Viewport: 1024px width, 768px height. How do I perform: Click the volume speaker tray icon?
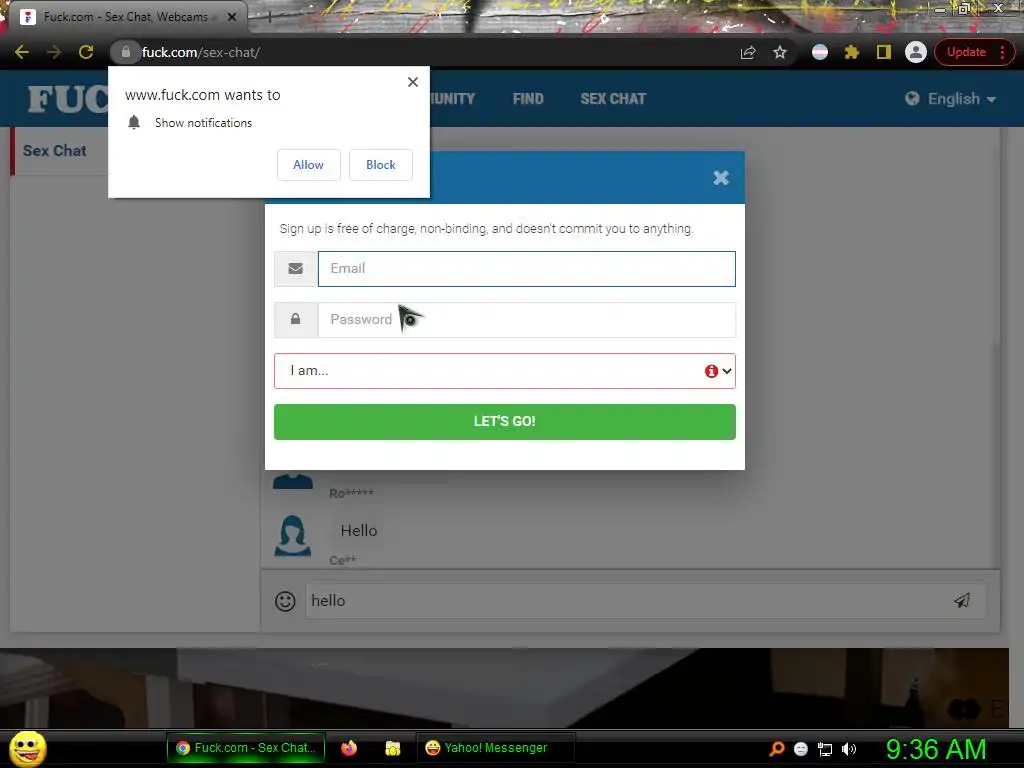tap(848, 749)
